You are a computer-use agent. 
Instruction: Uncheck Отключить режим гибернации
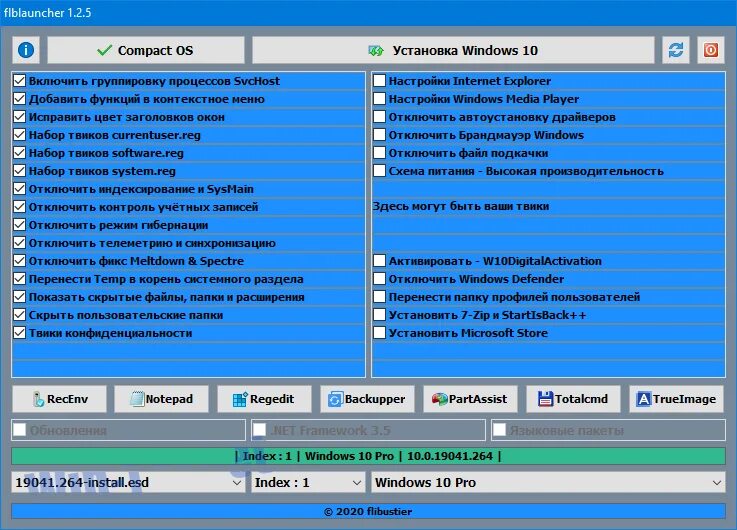tap(19, 225)
